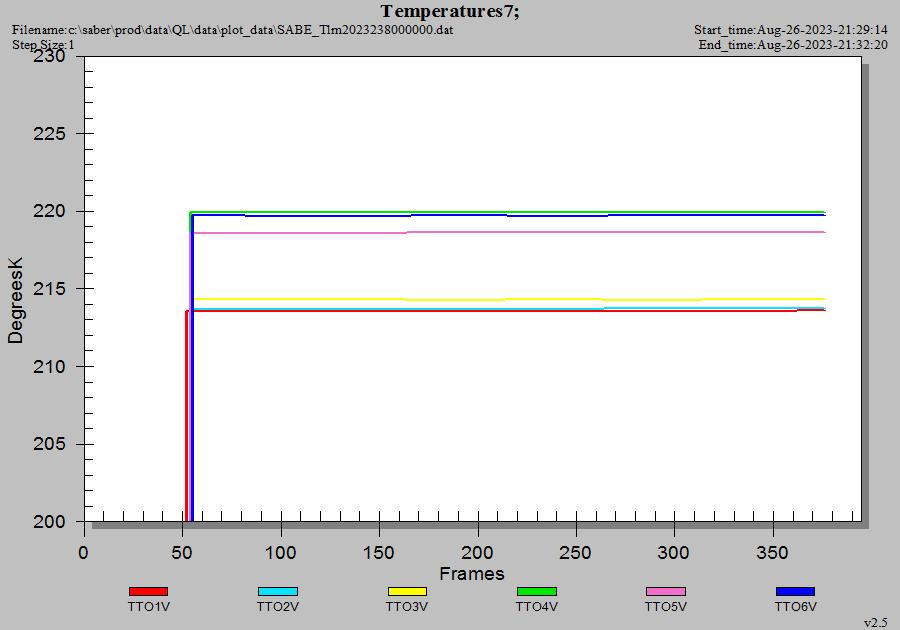Click the 215 y-axis tick label
900x630 pixels.
[49, 289]
